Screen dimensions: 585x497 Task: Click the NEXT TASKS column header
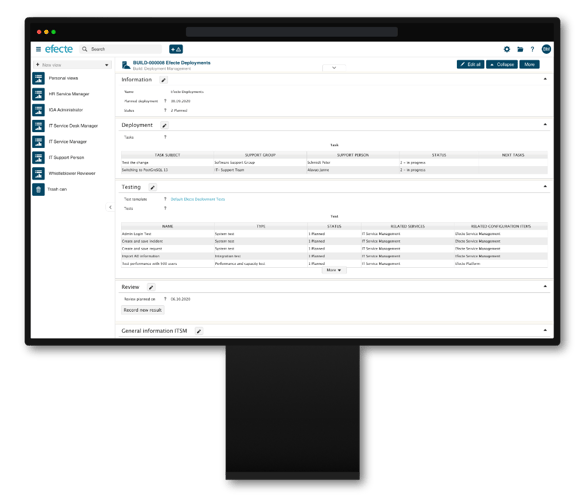coord(513,155)
